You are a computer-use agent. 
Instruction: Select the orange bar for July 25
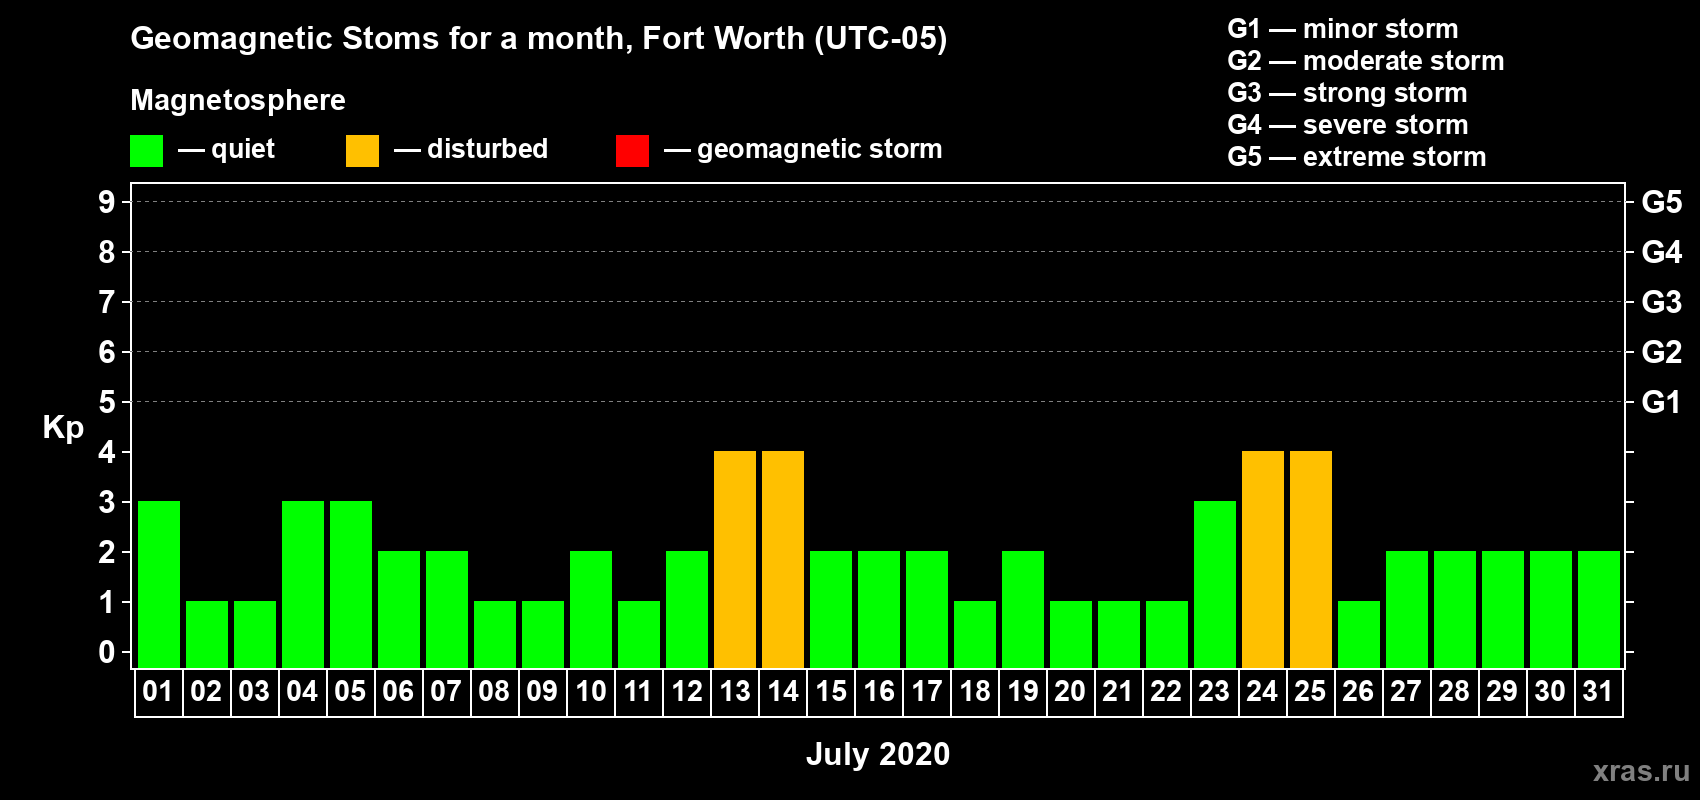click(1311, 560)
